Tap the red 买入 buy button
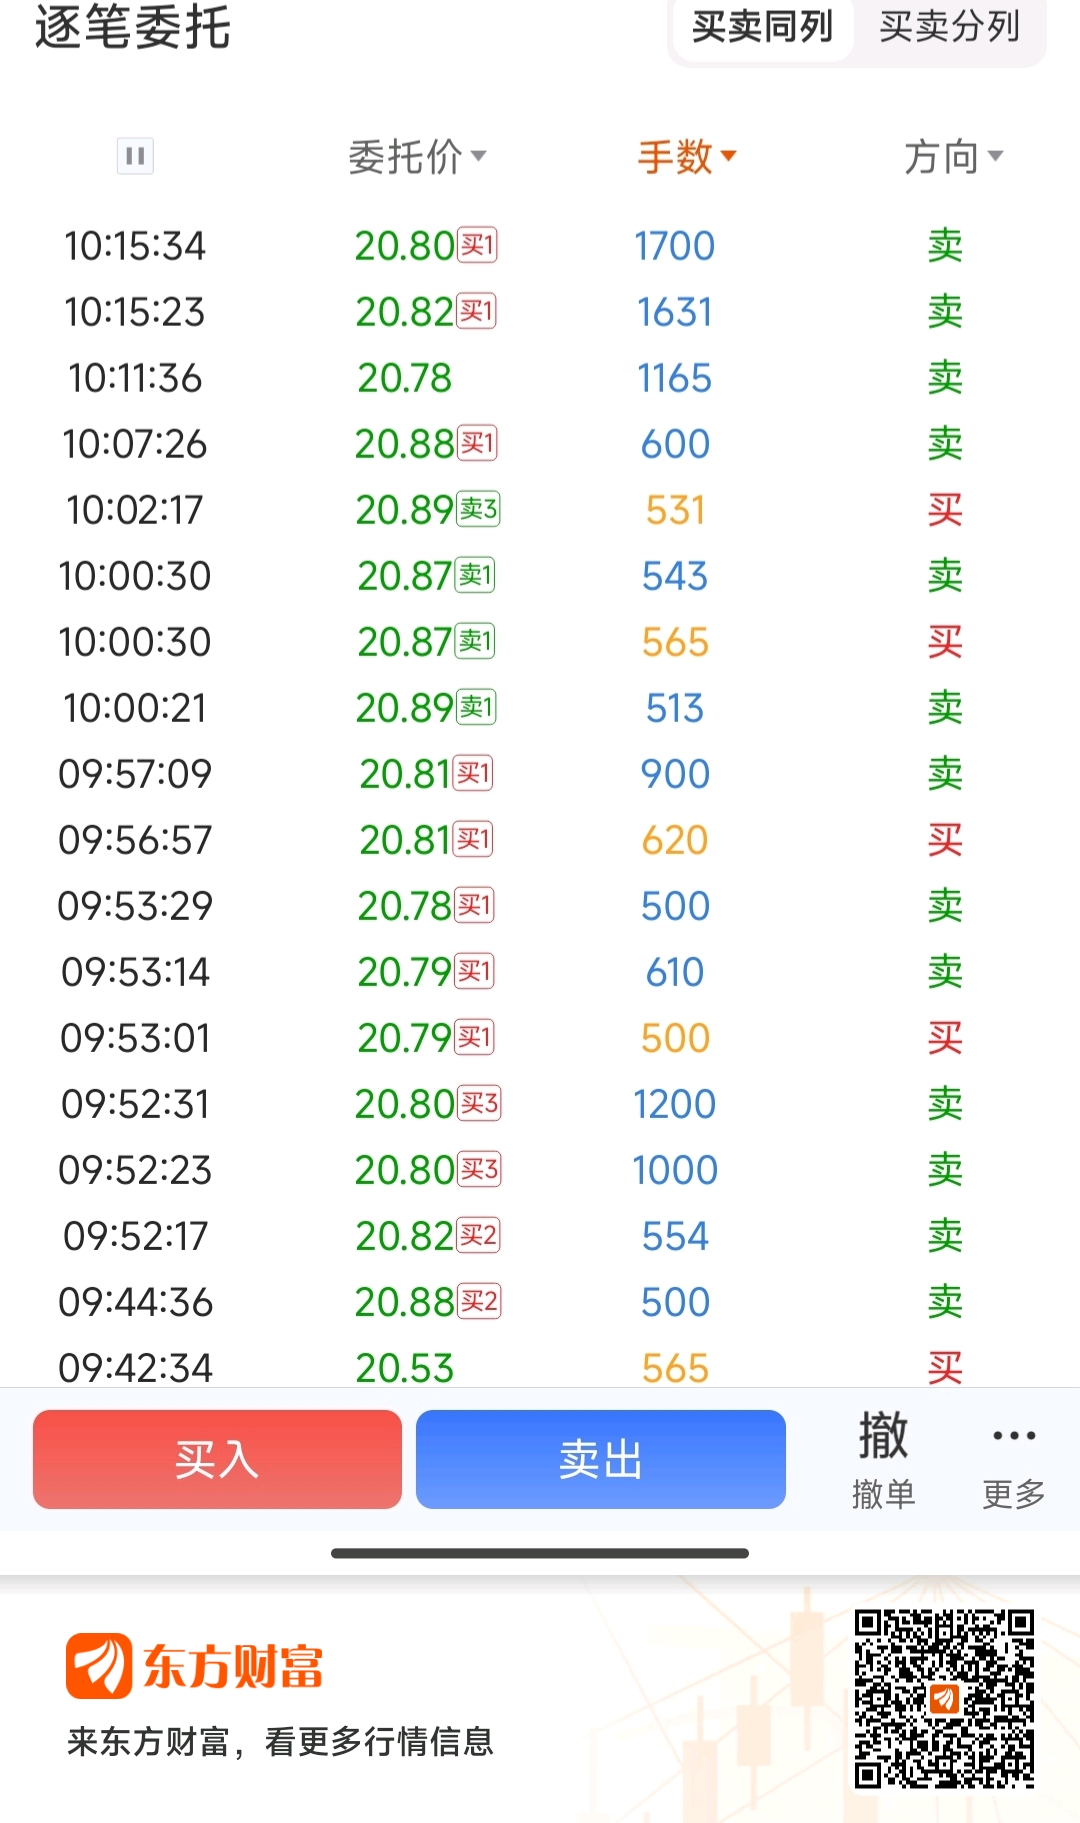 (217, 1459)
